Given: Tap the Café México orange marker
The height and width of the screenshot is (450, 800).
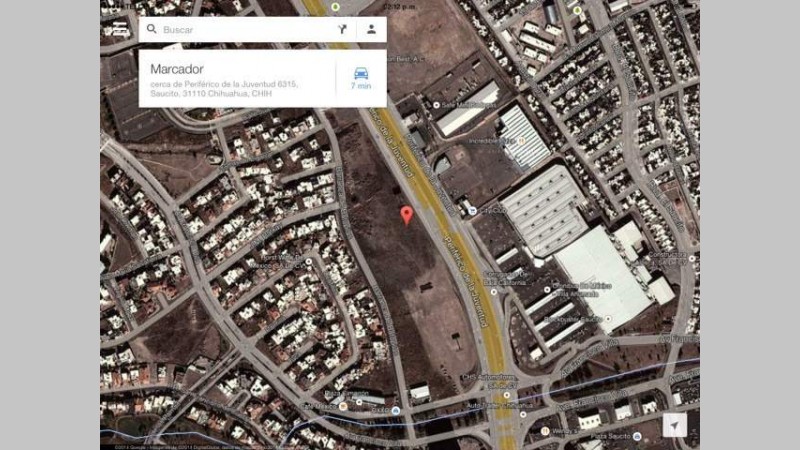Looking at the screenshot, I should [x=343, y=406].
